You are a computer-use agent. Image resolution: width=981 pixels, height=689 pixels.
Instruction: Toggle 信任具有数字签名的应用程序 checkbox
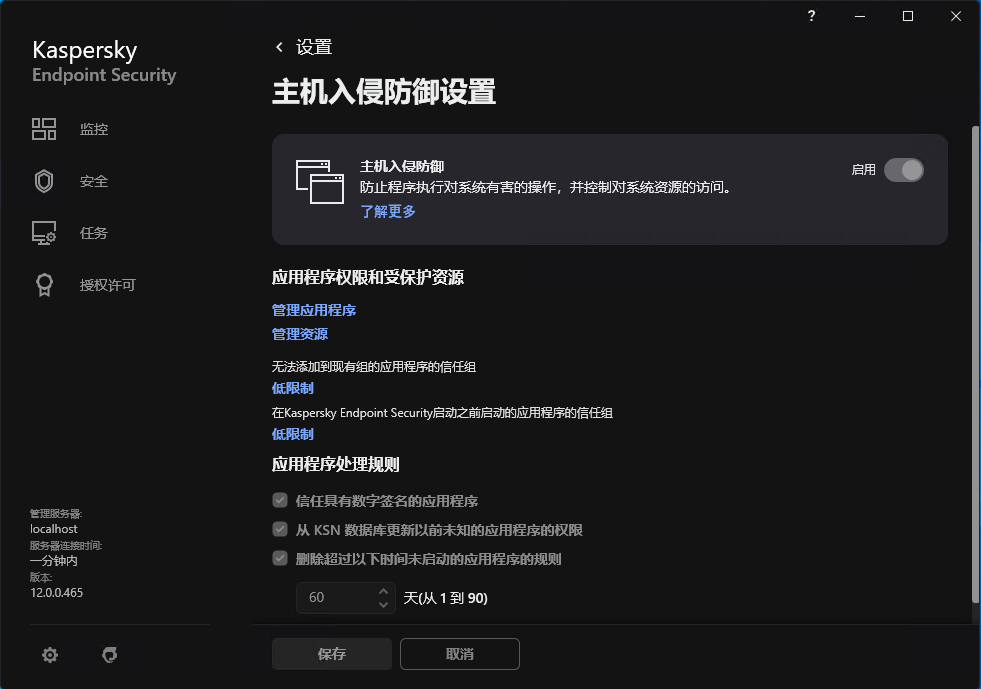click(280, 500)
